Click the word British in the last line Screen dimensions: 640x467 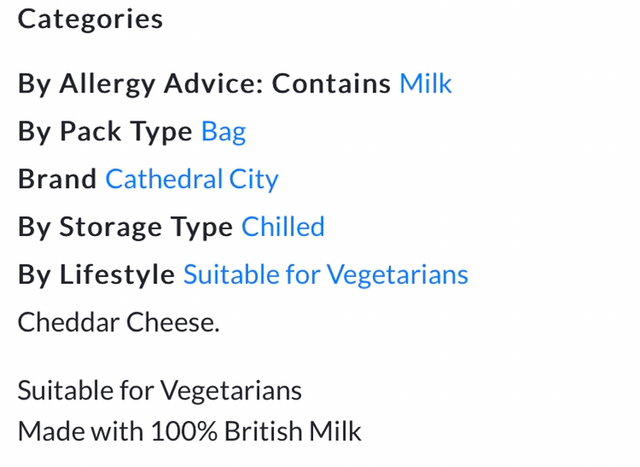point(263,432)
